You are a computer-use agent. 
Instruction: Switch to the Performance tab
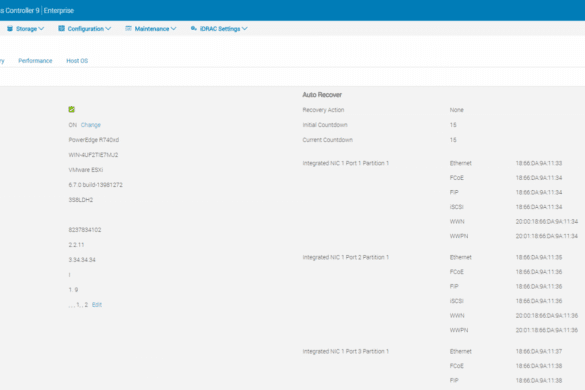[x=35, y=60]
